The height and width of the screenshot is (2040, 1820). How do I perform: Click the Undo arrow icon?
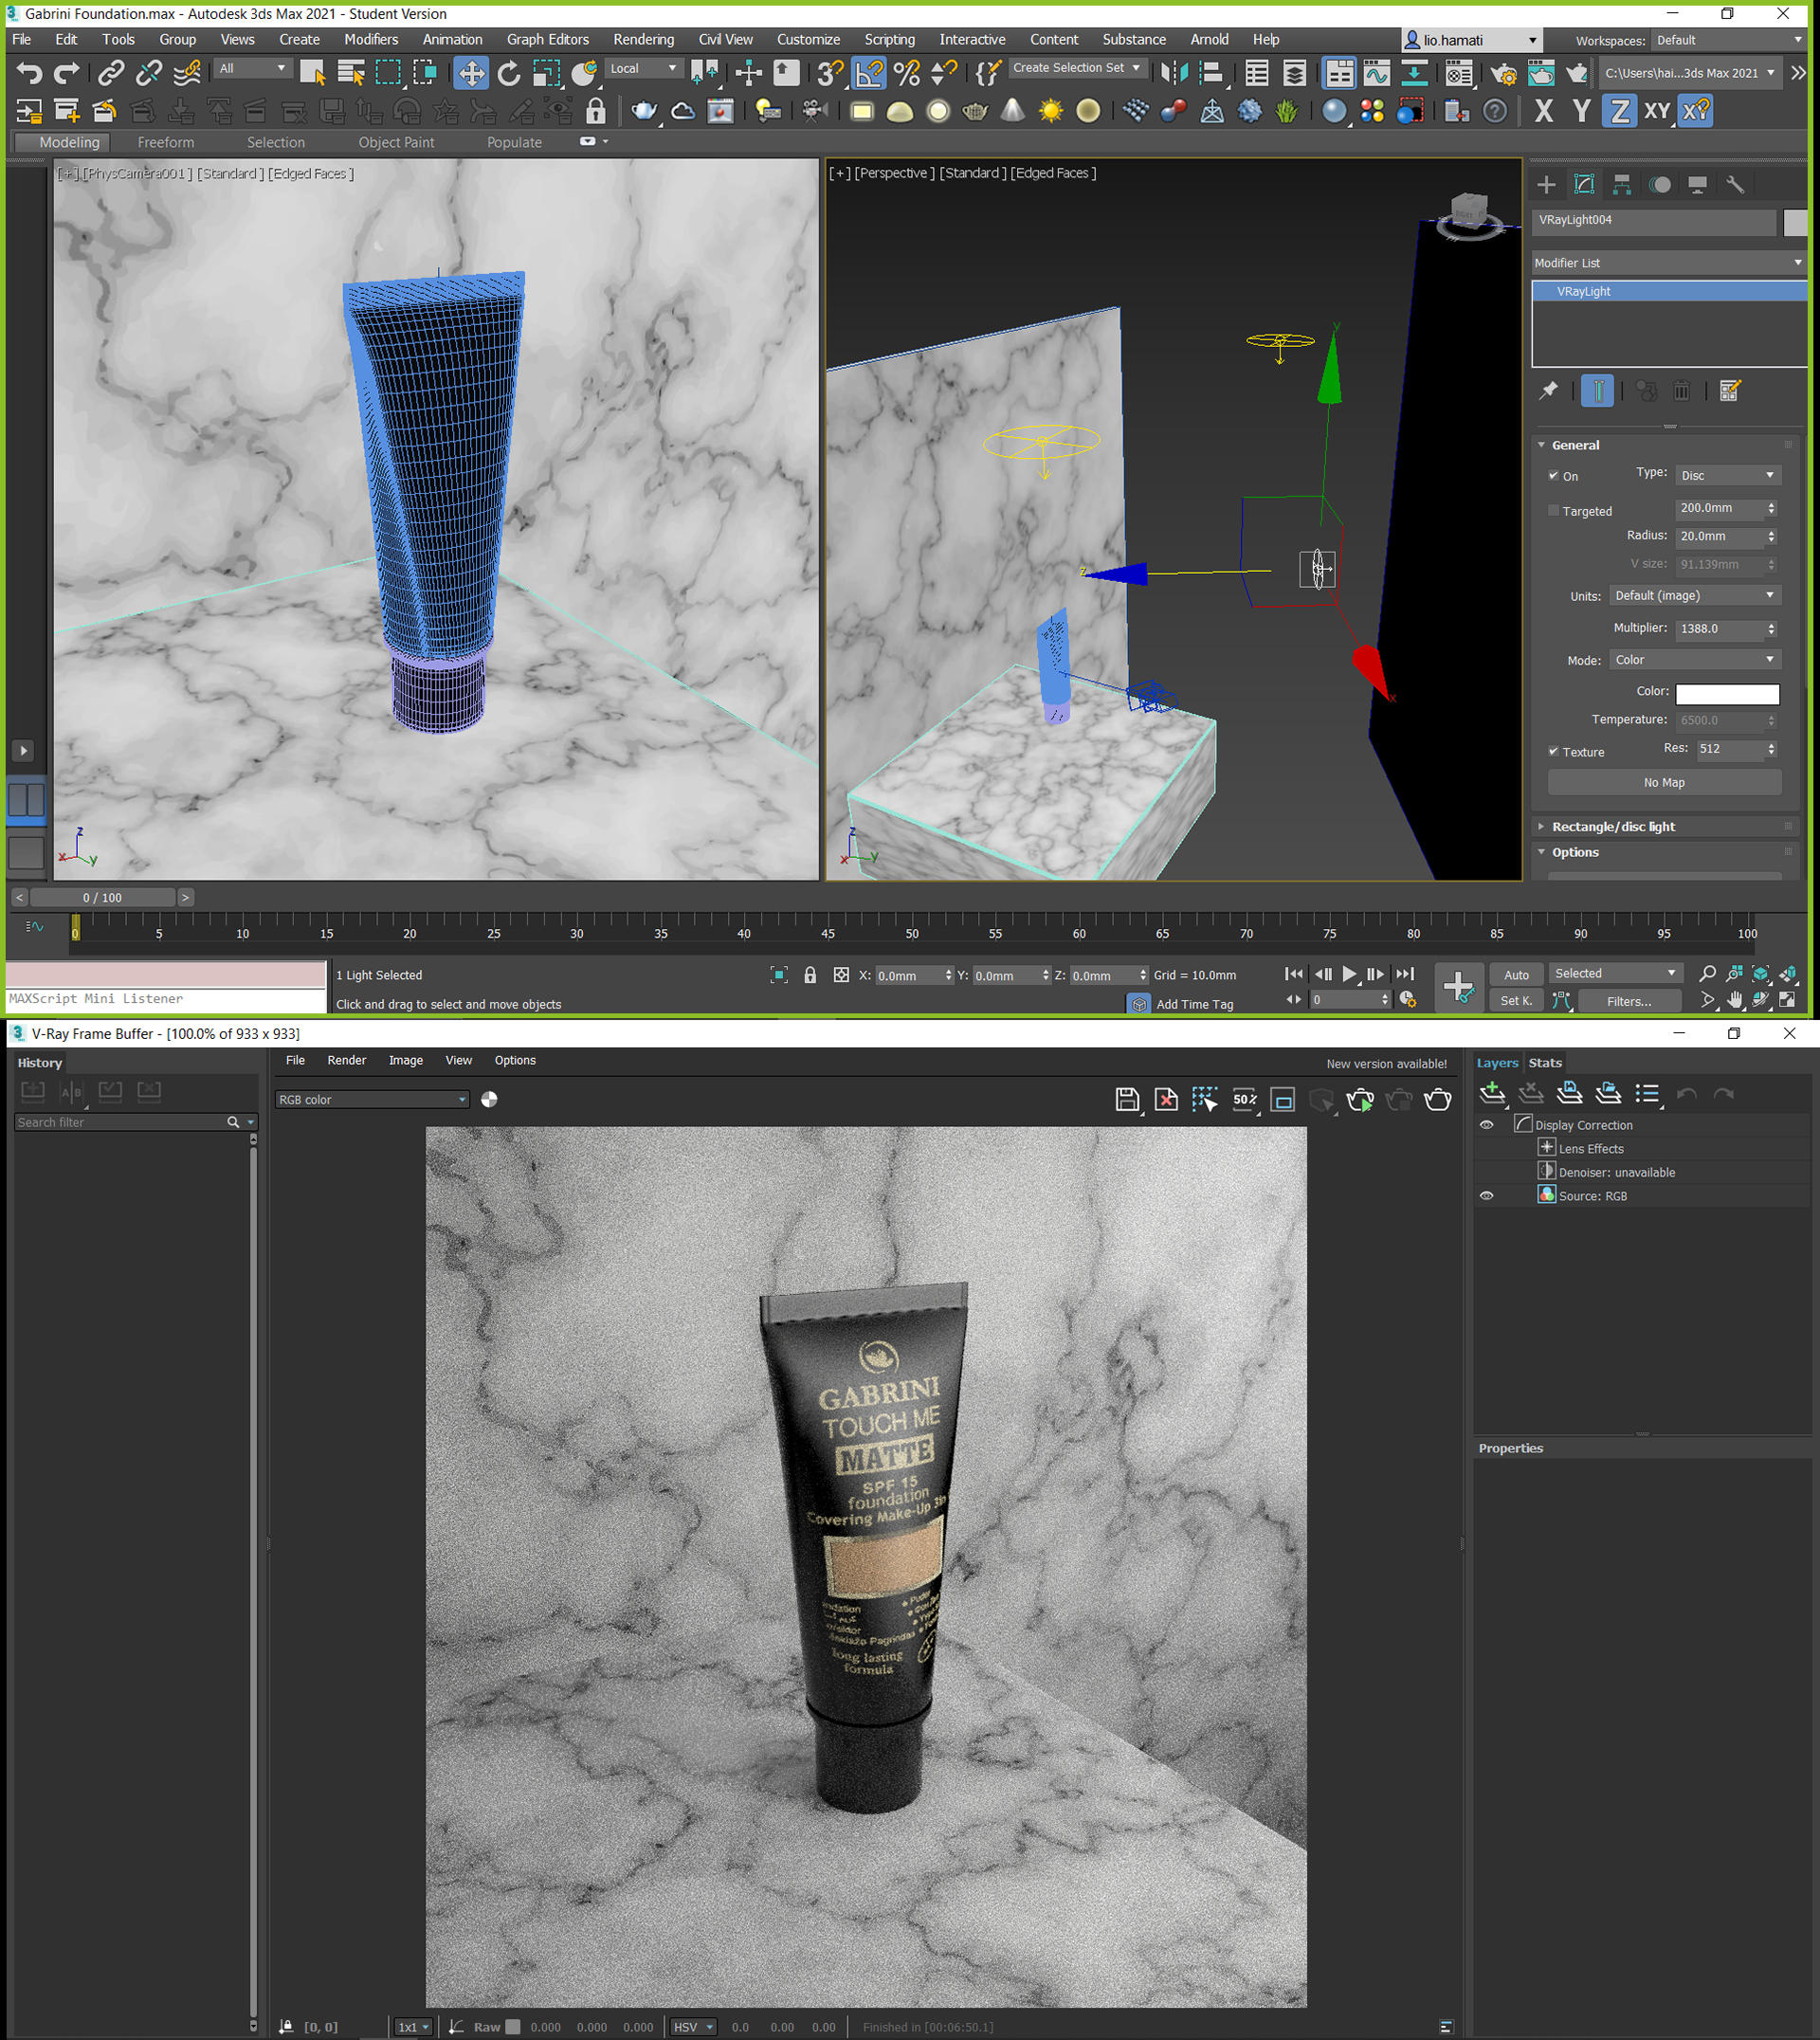(29, 73)
